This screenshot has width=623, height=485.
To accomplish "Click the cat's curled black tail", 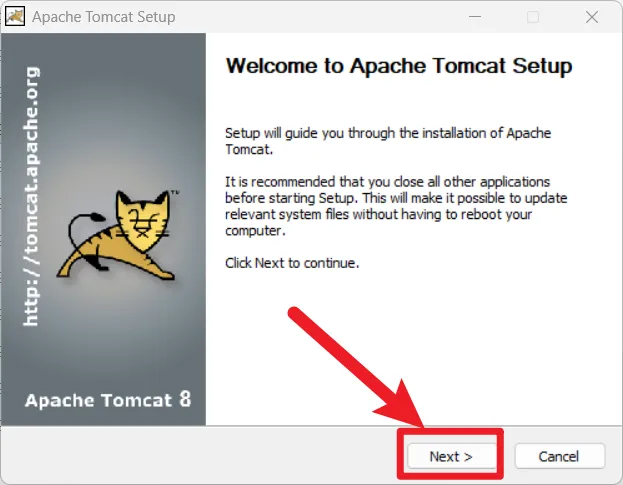I will coord(85,239).
